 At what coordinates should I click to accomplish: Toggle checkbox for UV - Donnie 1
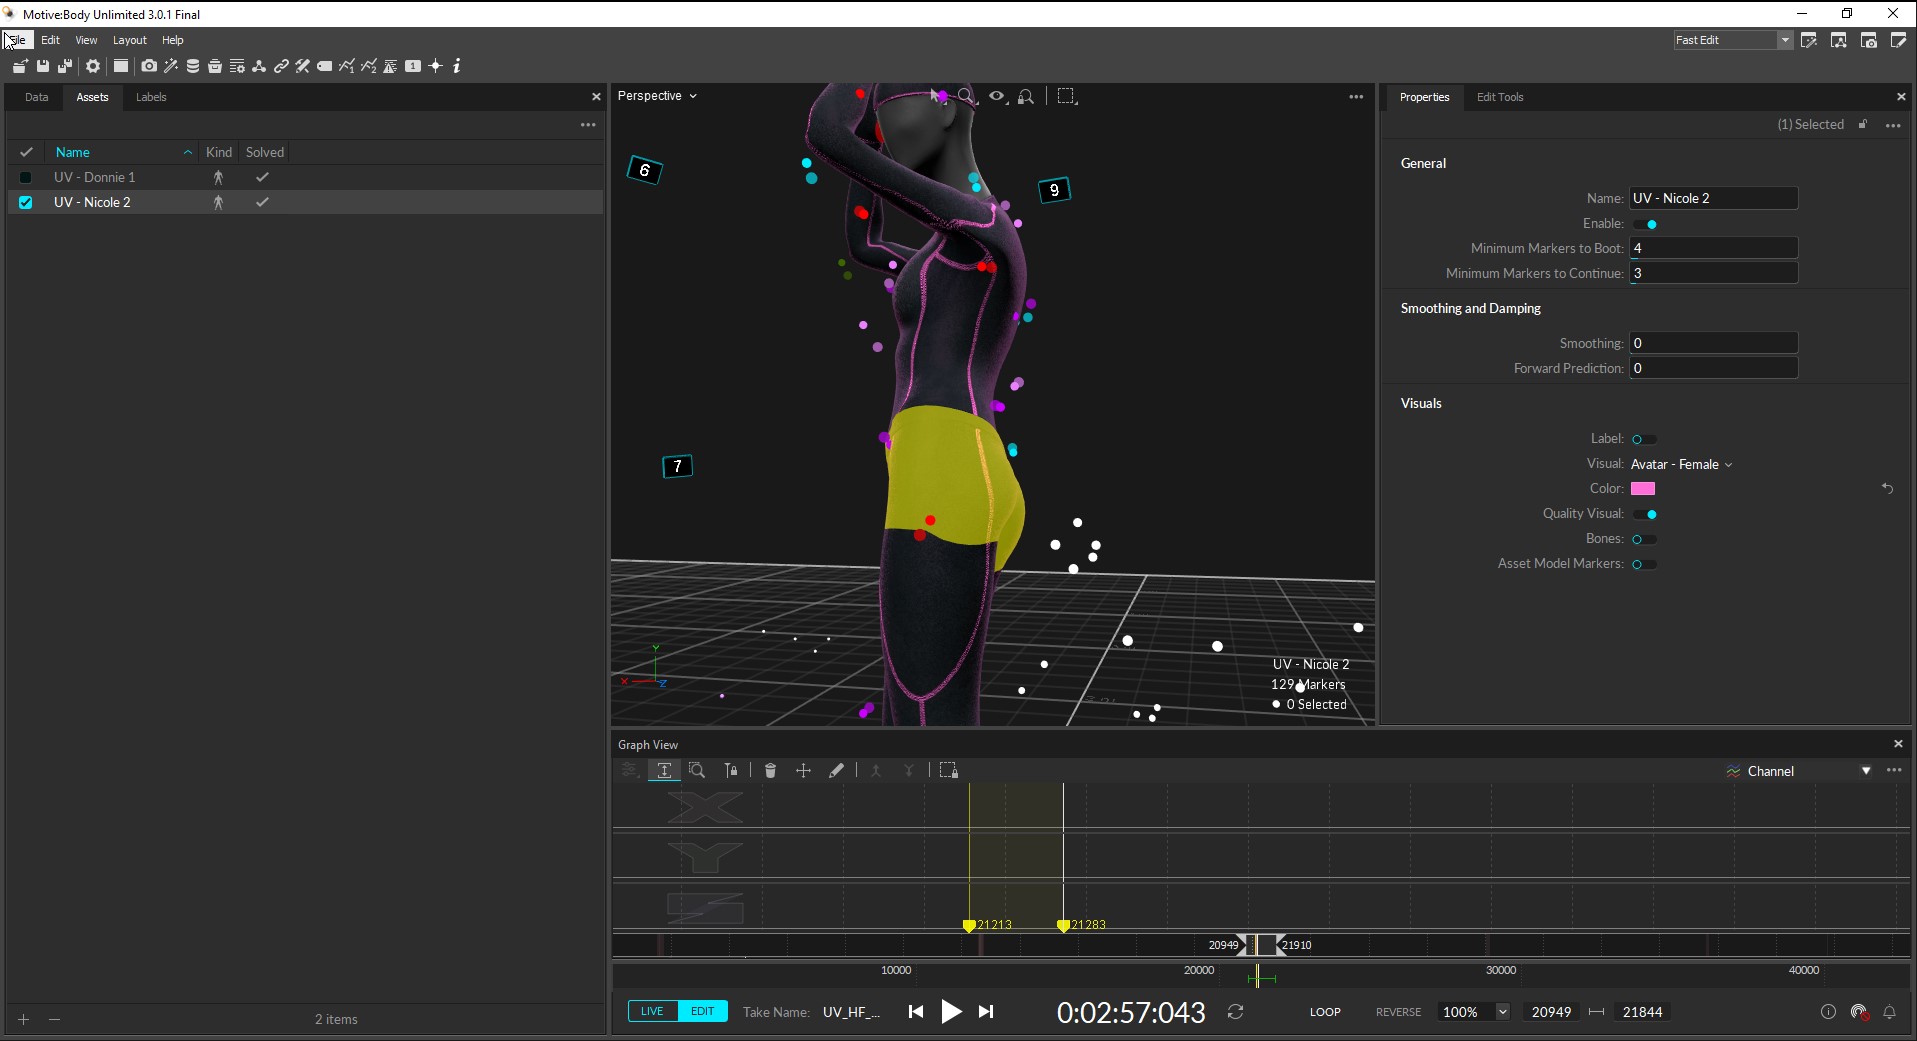click(26, 177)
